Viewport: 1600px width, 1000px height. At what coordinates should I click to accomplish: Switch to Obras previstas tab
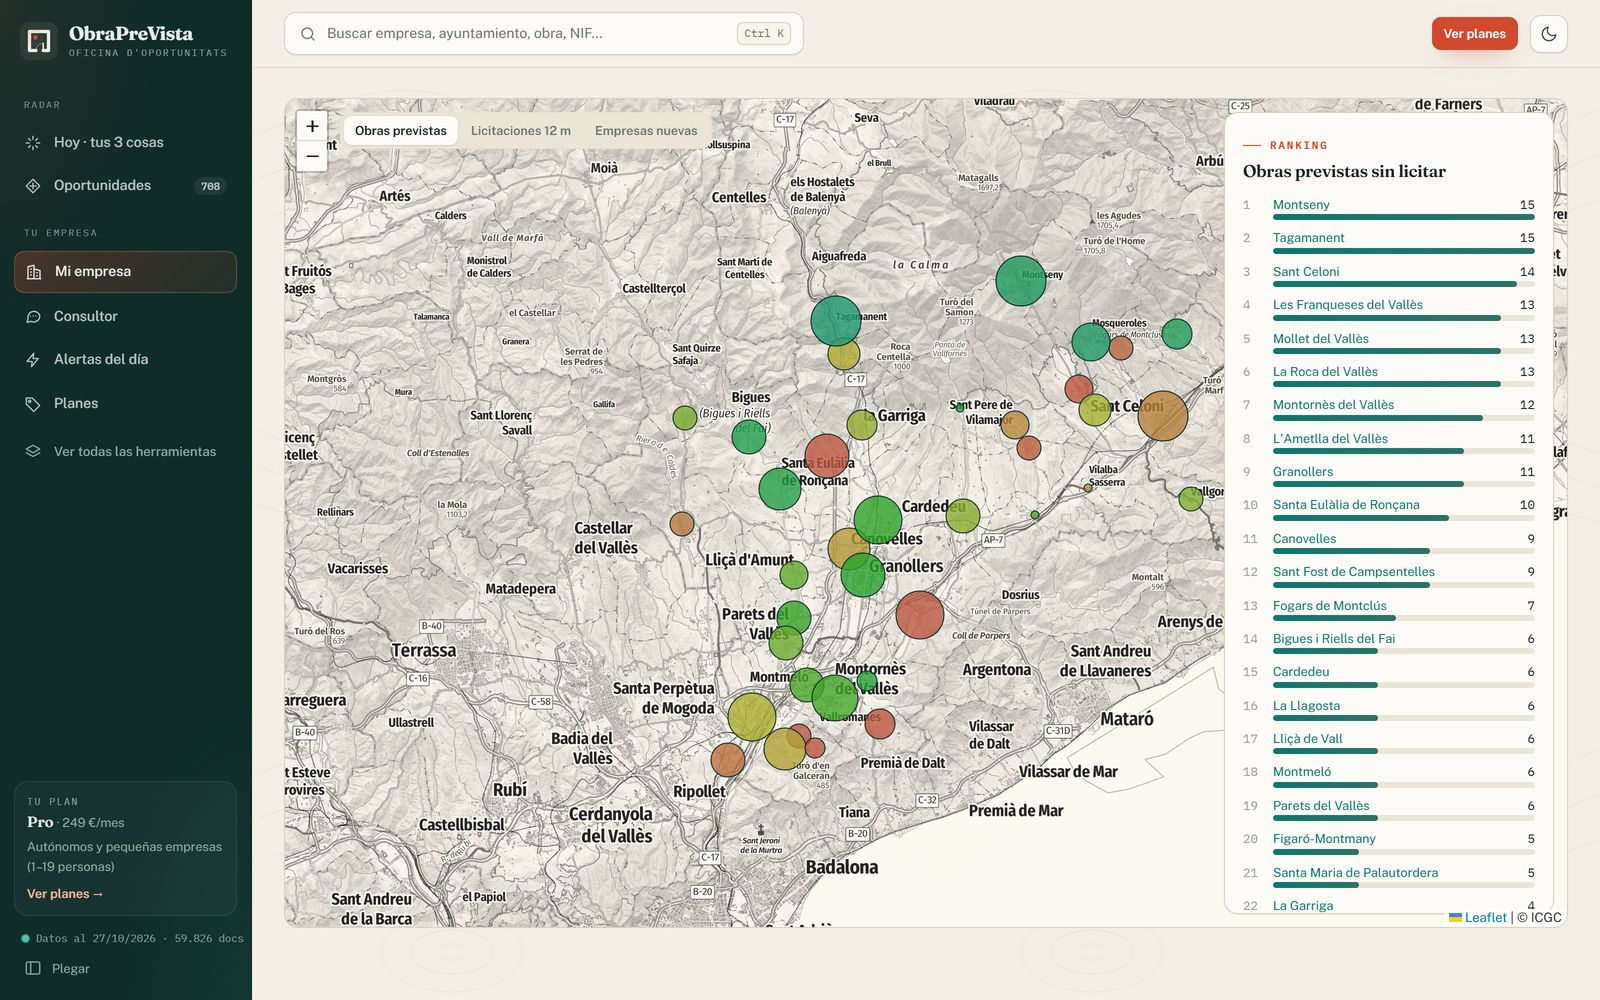point(401,131)
